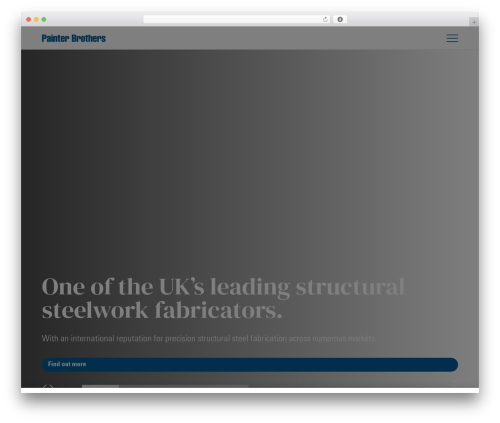
Task: Click the headline 'One of the UK's leading structural'
Action: (x=223, y=287)
